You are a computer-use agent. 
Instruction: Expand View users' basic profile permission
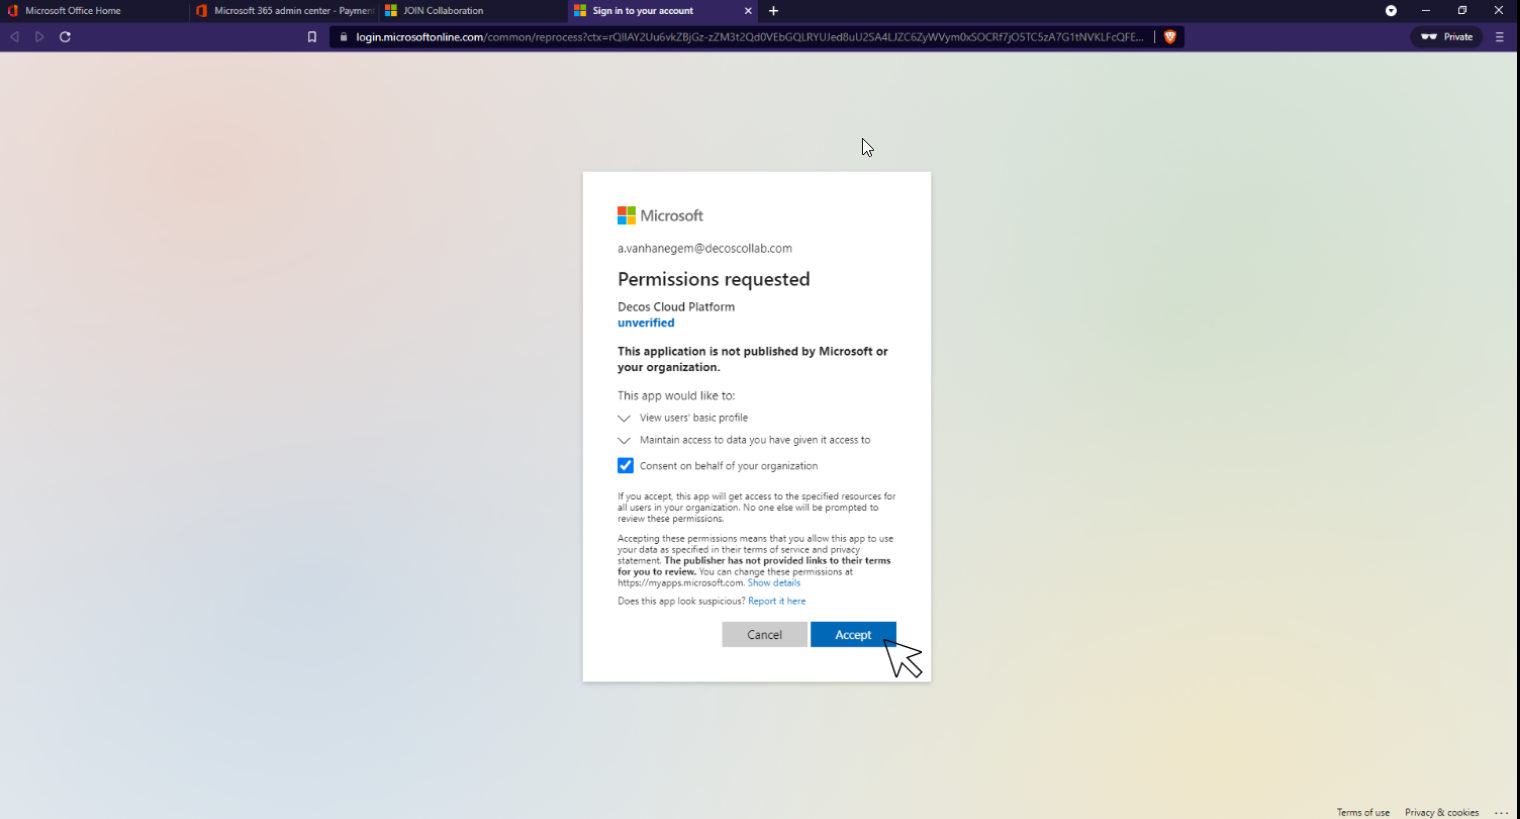coord(624,418)
